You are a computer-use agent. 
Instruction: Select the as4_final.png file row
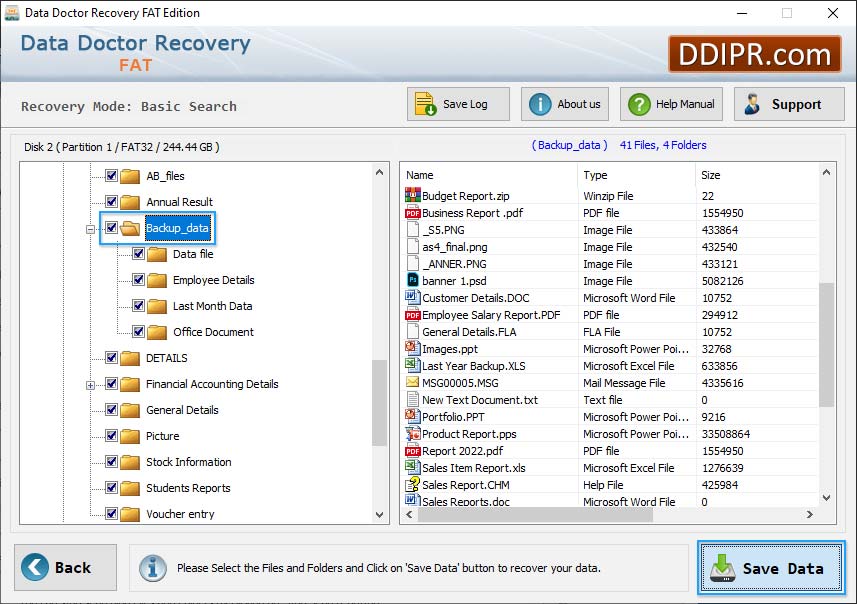click(611, 247)
